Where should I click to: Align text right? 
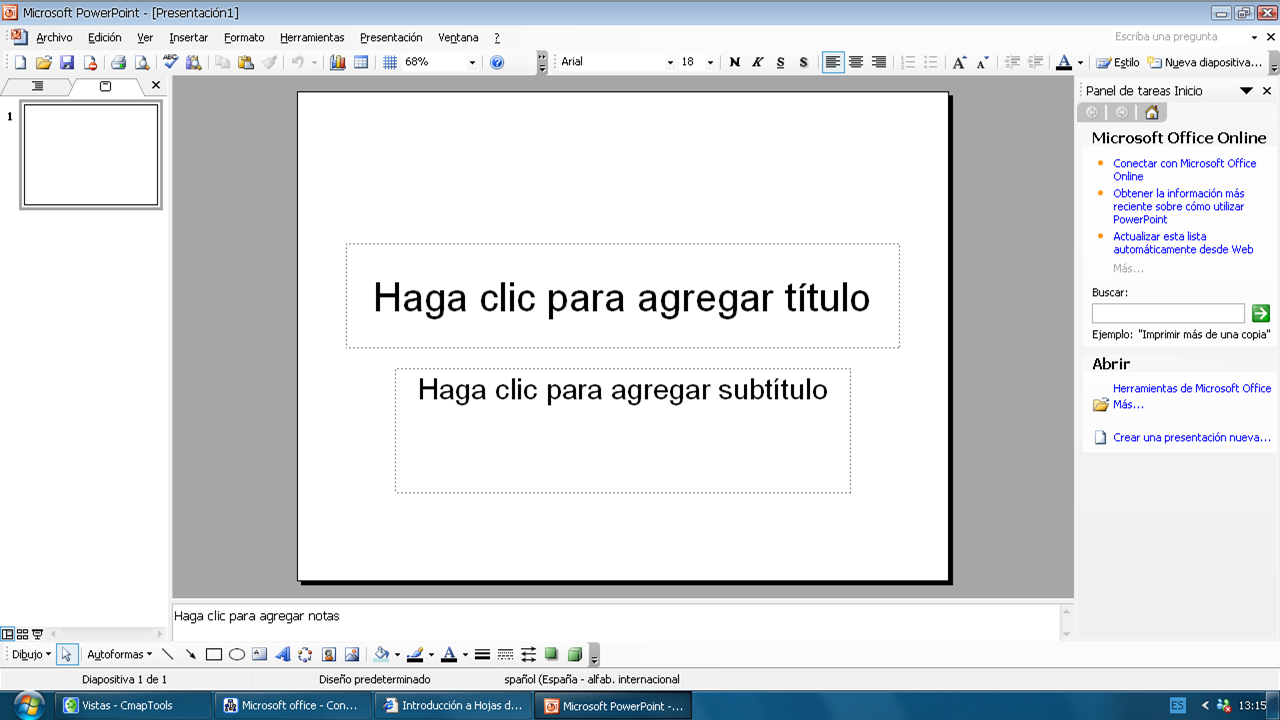point(879,62)
